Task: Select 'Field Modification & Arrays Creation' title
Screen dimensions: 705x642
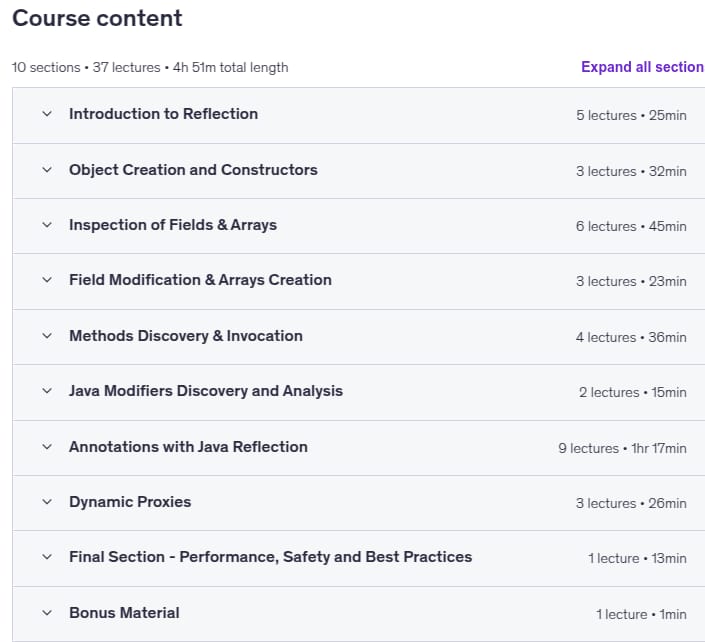Action: tap(201, 280)
